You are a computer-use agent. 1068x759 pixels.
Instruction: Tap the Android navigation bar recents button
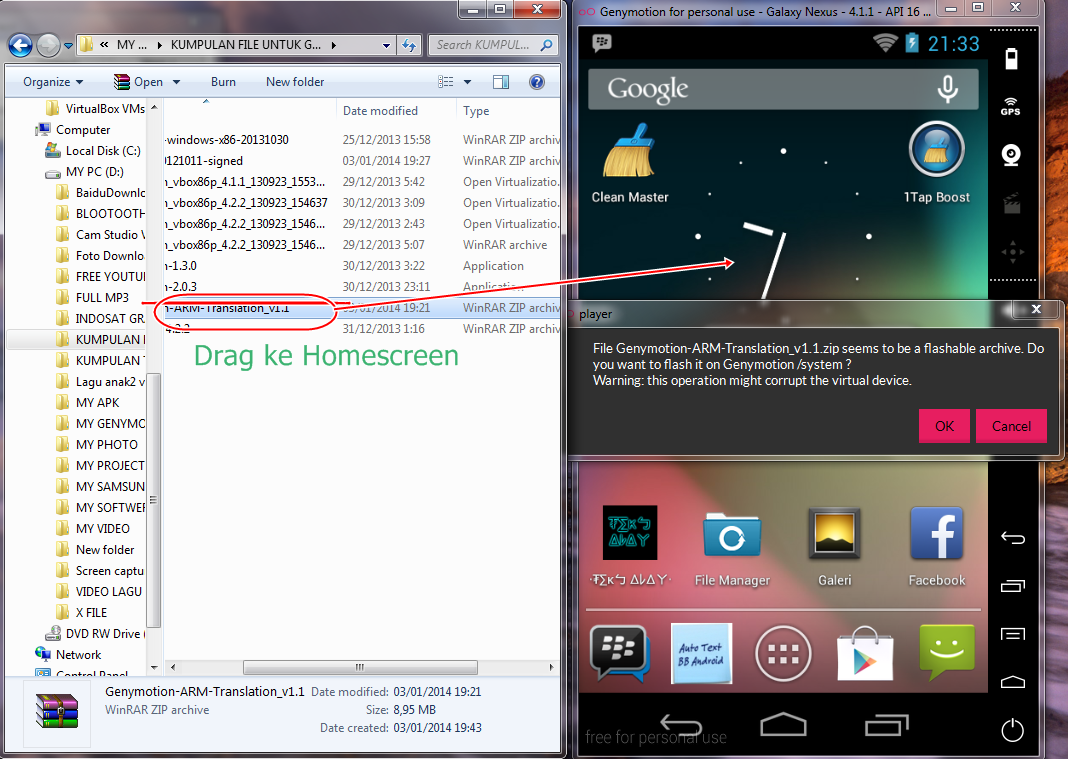coord(887,725)
